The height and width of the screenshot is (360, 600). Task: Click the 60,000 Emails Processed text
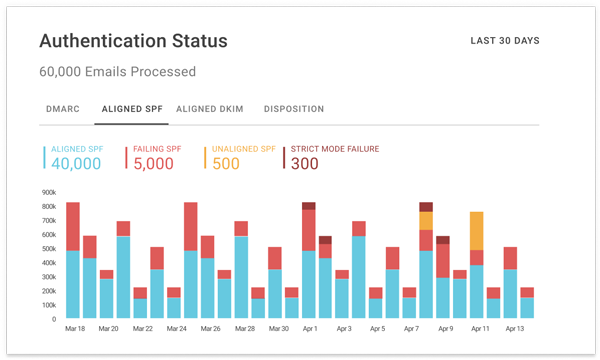117,72
